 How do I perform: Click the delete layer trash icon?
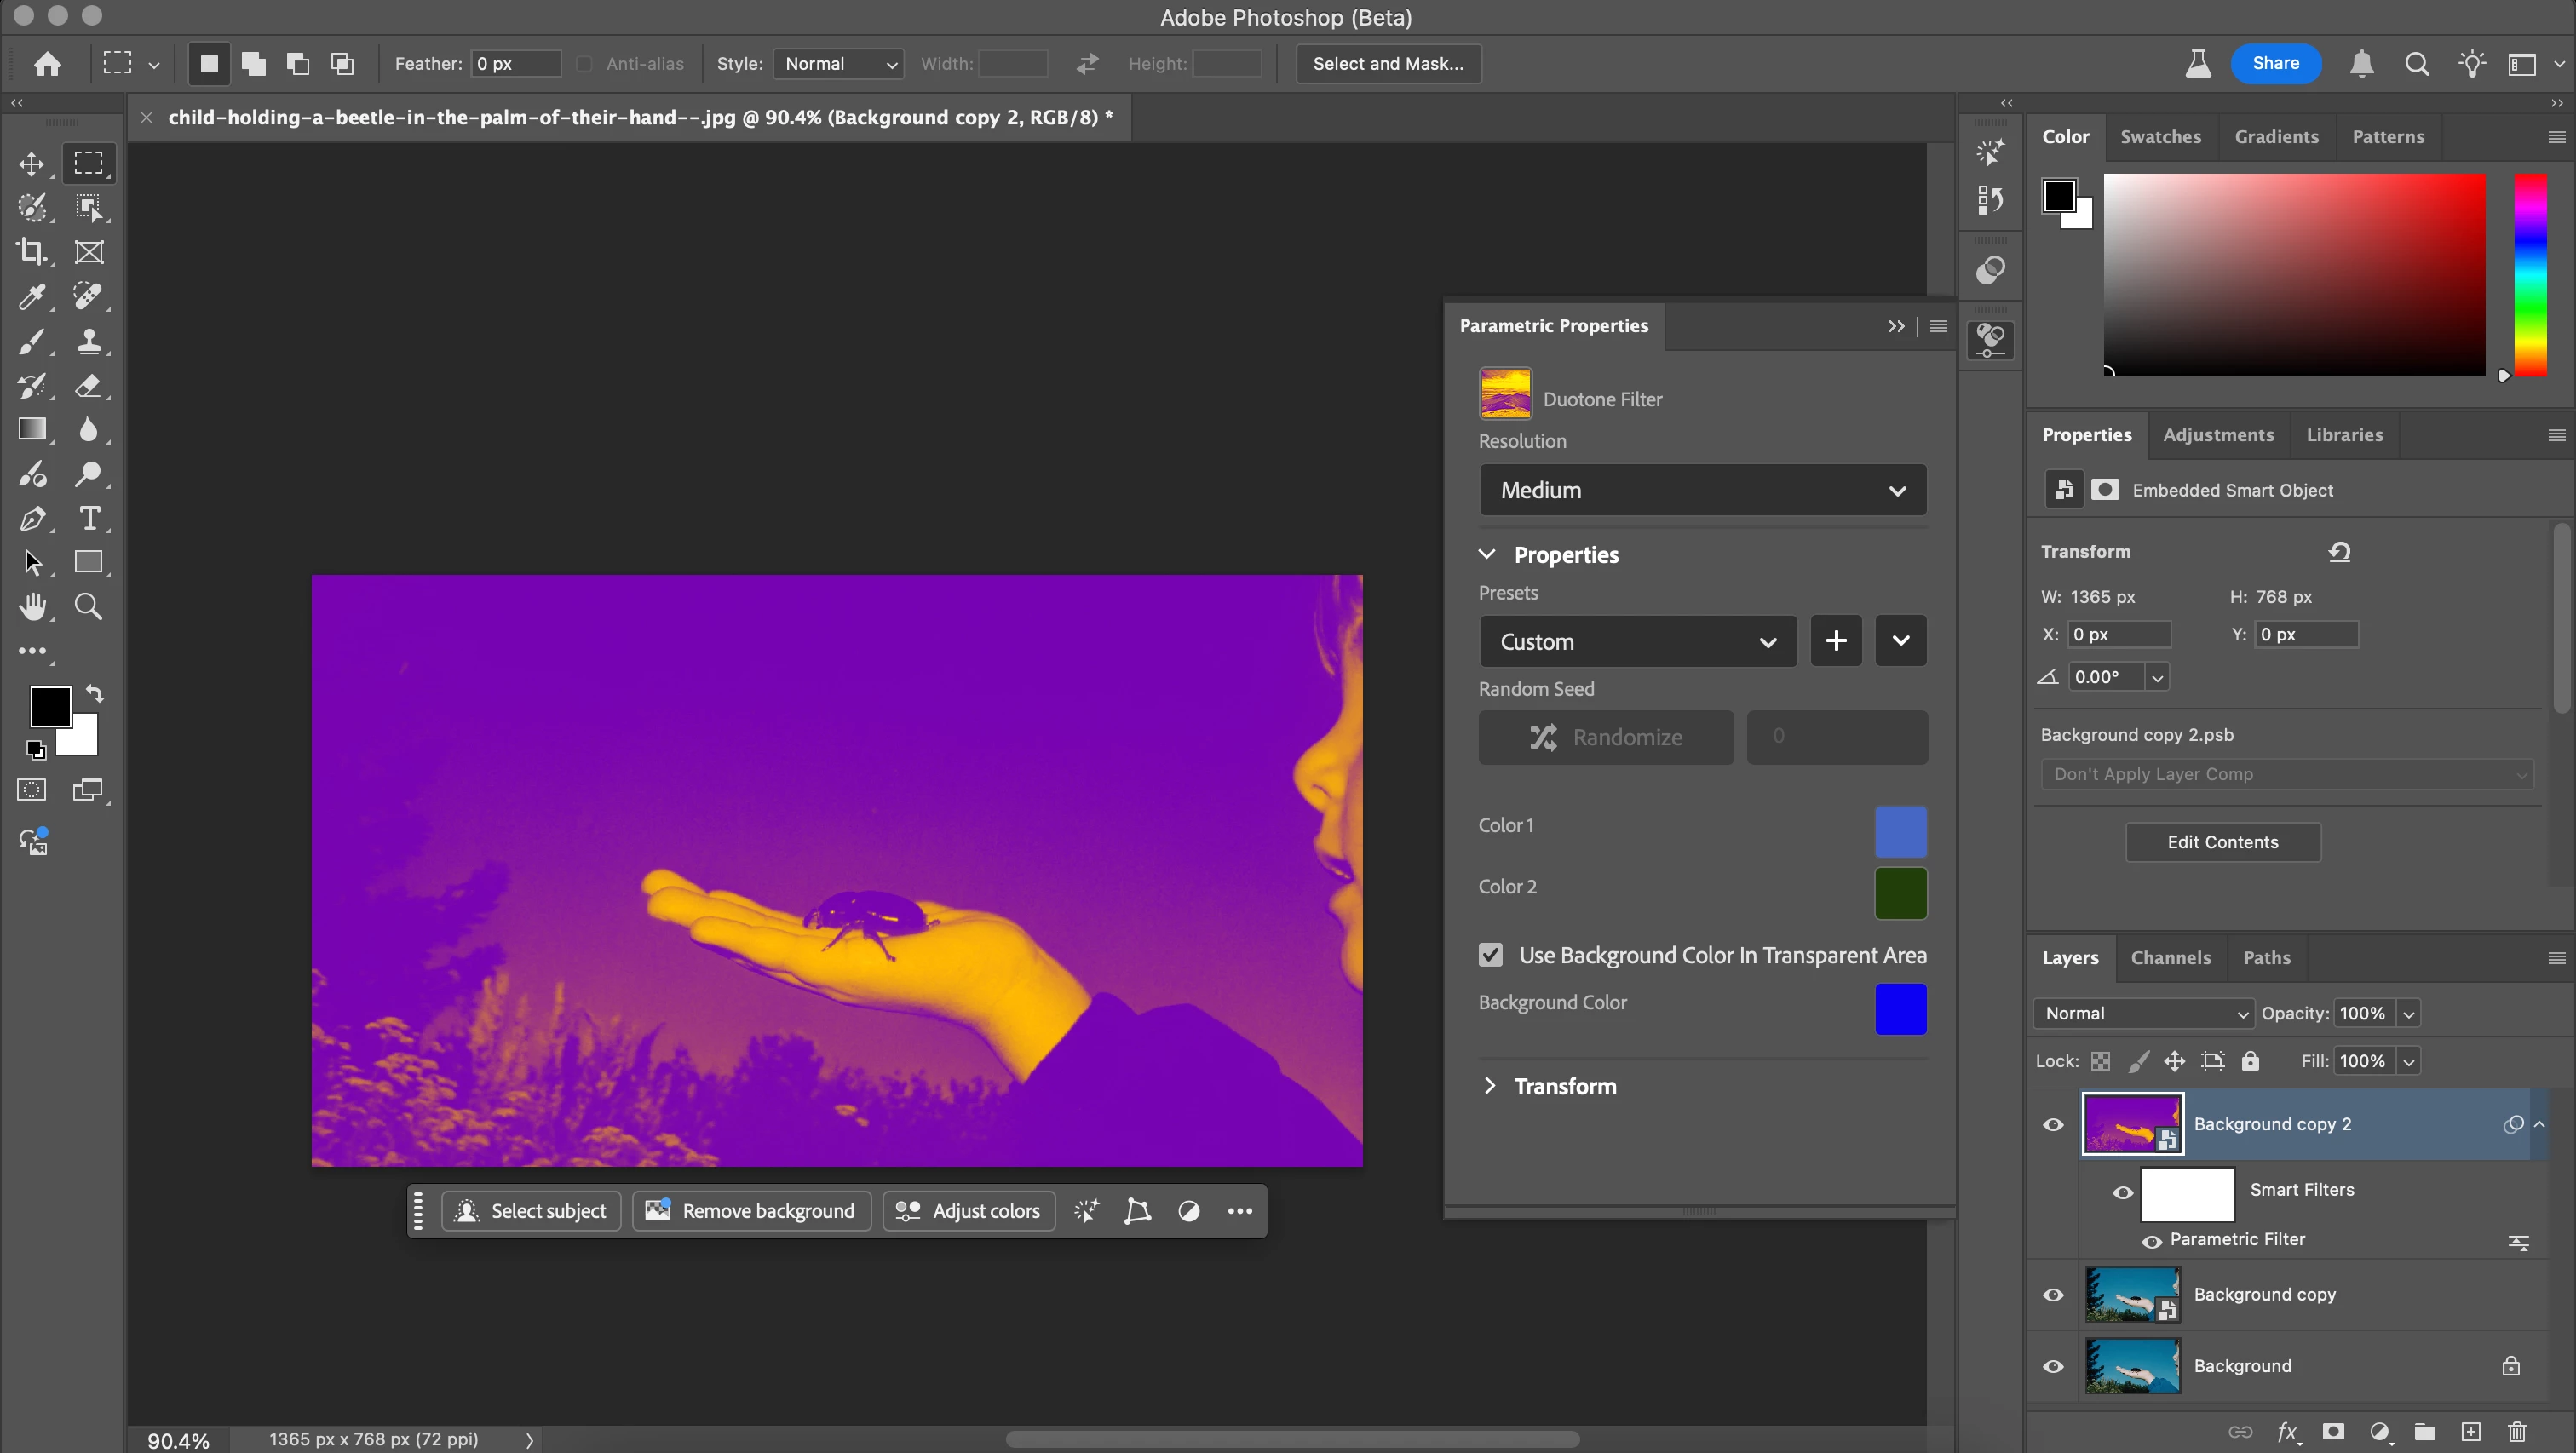click(x=2517, y=1432)
